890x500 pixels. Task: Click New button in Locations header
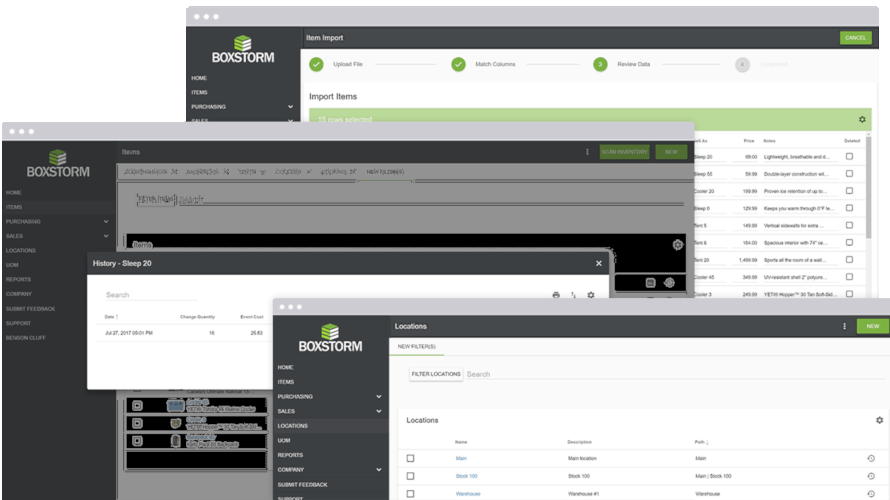point(873,326)
